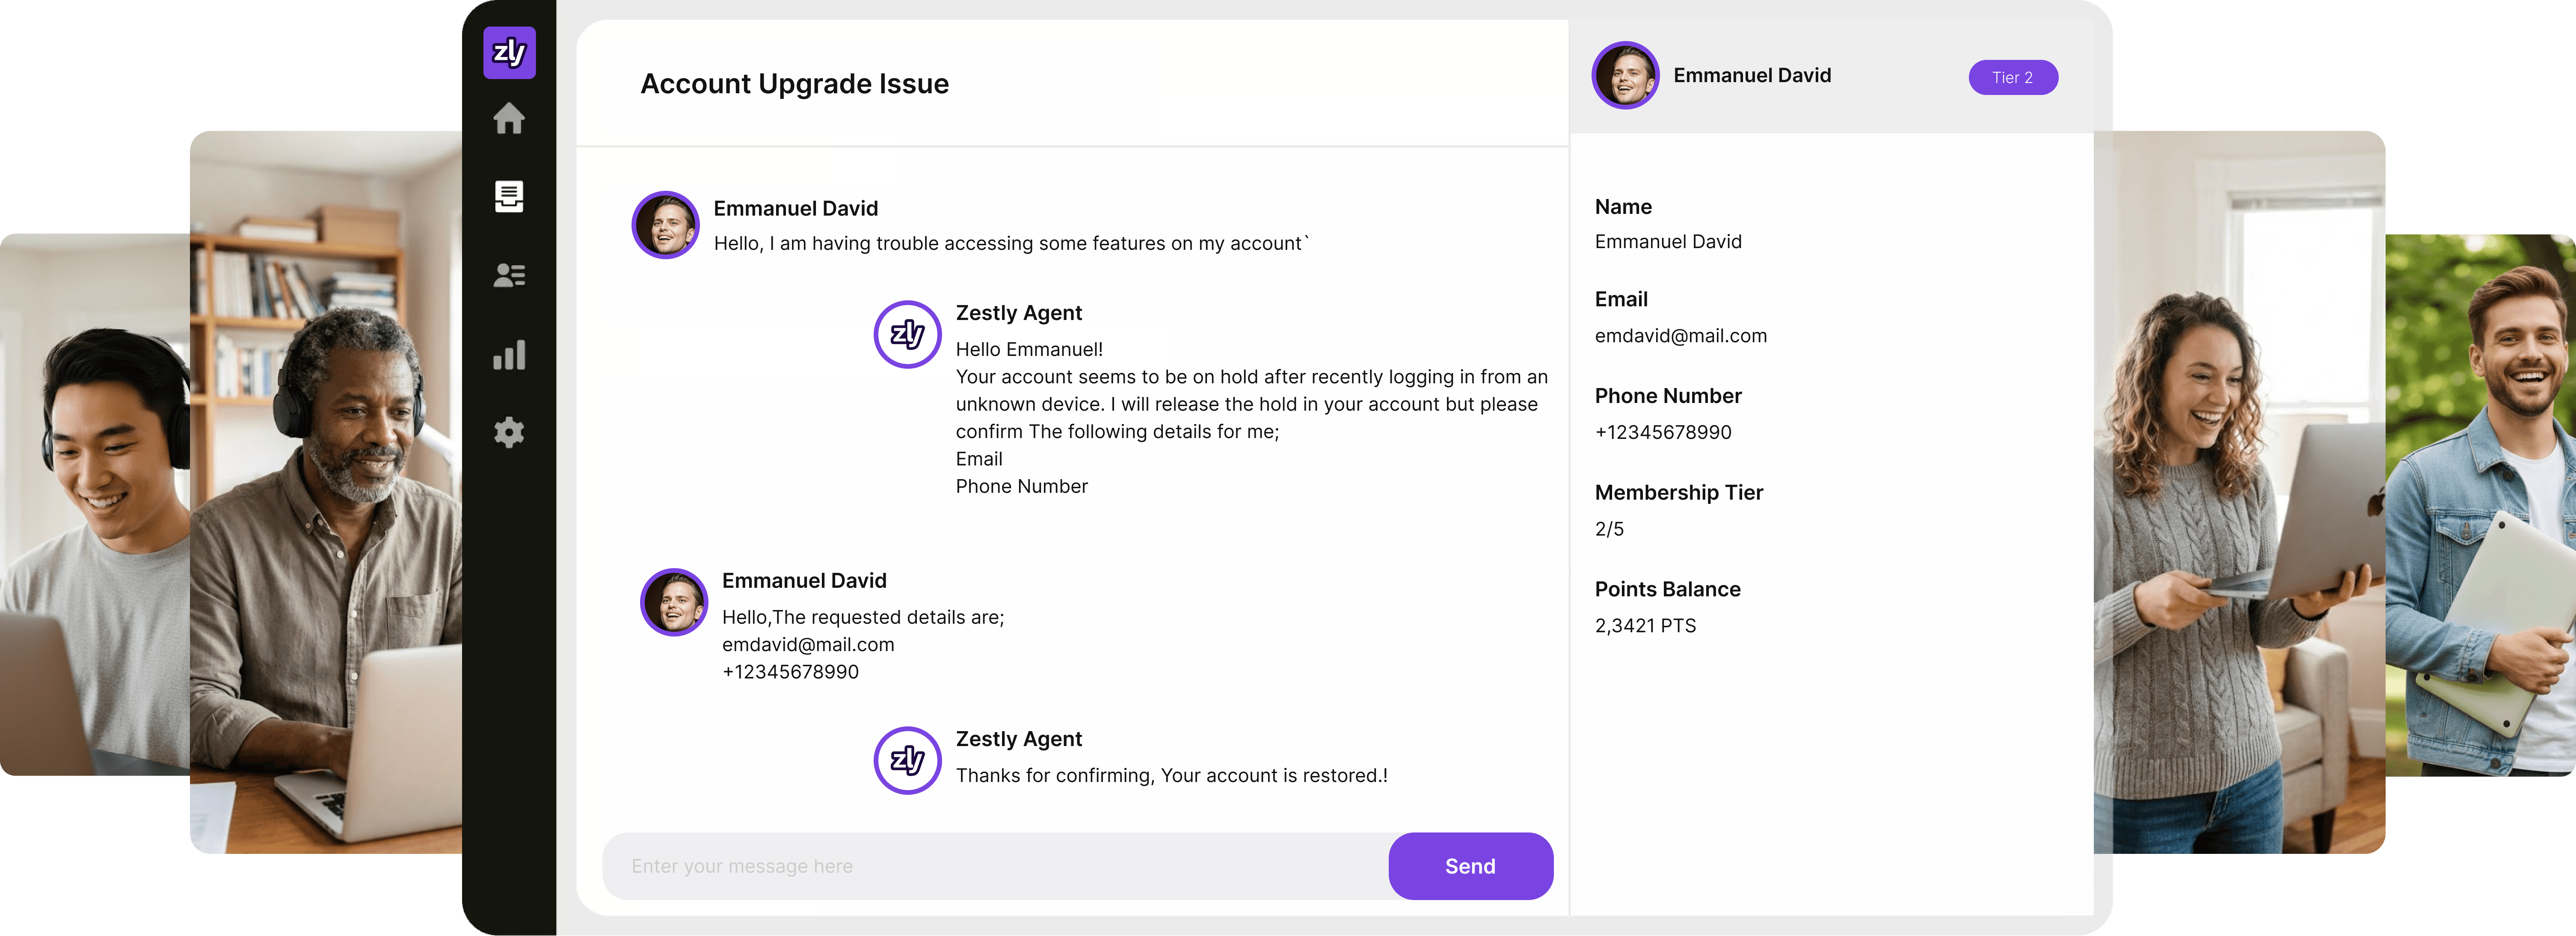2576x936 pixels.
Task: Click the Tier 2 badge
Action: tap(2012, 77)
